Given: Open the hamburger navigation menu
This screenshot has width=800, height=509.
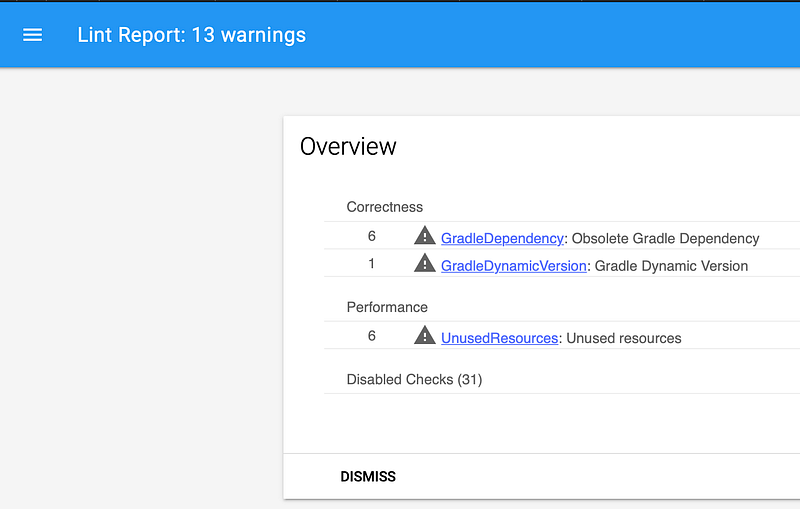Looking at the screenshot, I should 33,35.
